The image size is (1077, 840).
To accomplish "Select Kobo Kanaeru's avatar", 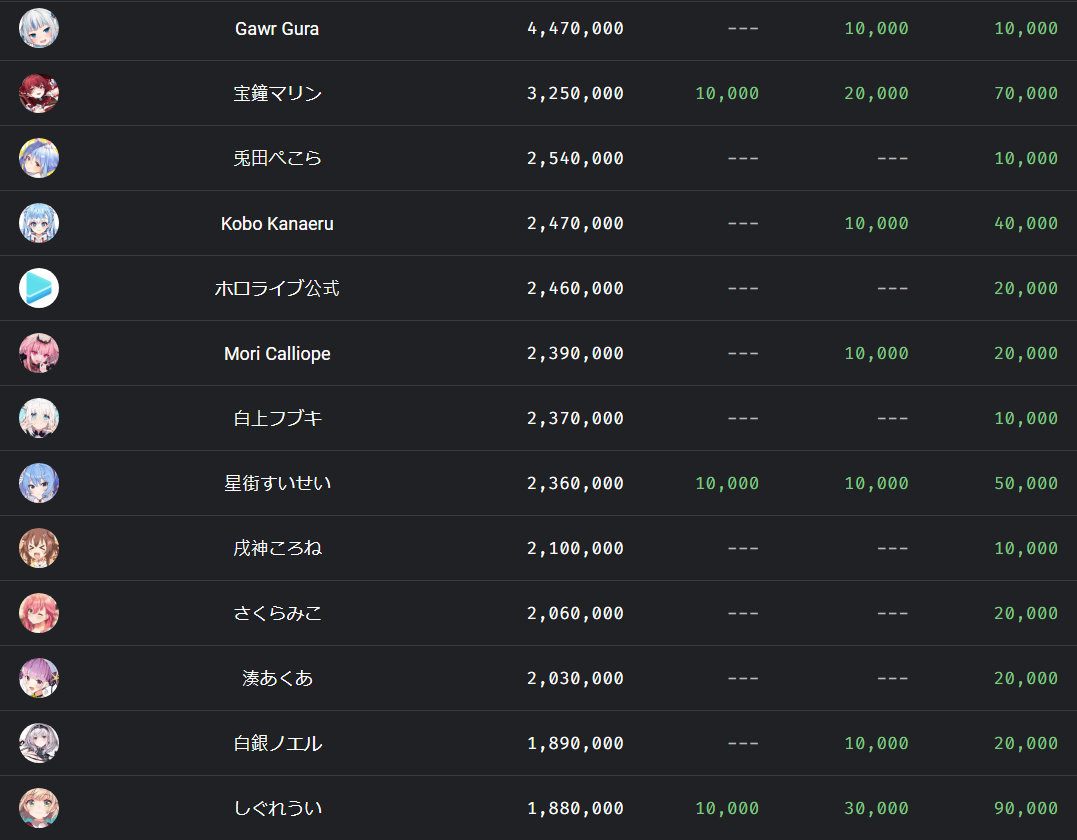I will pyautogui.click(x=39, y=223).
